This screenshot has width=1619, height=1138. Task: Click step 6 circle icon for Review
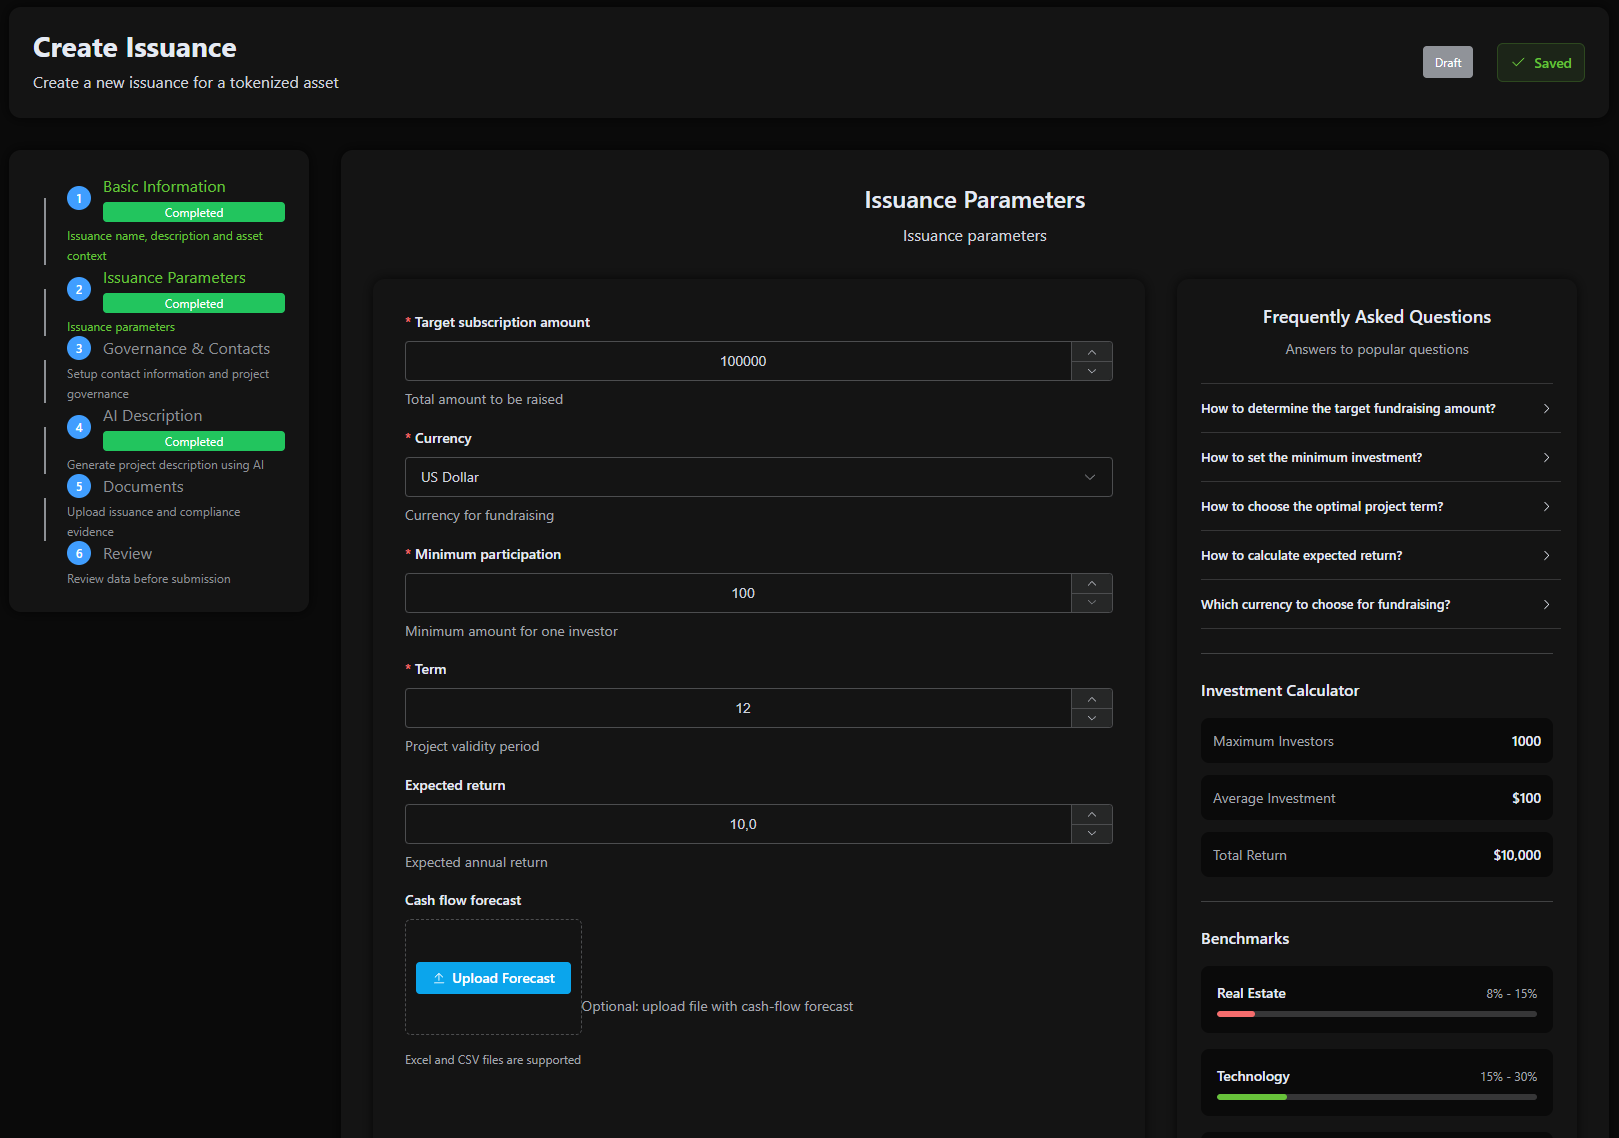(x=79, y=553)
